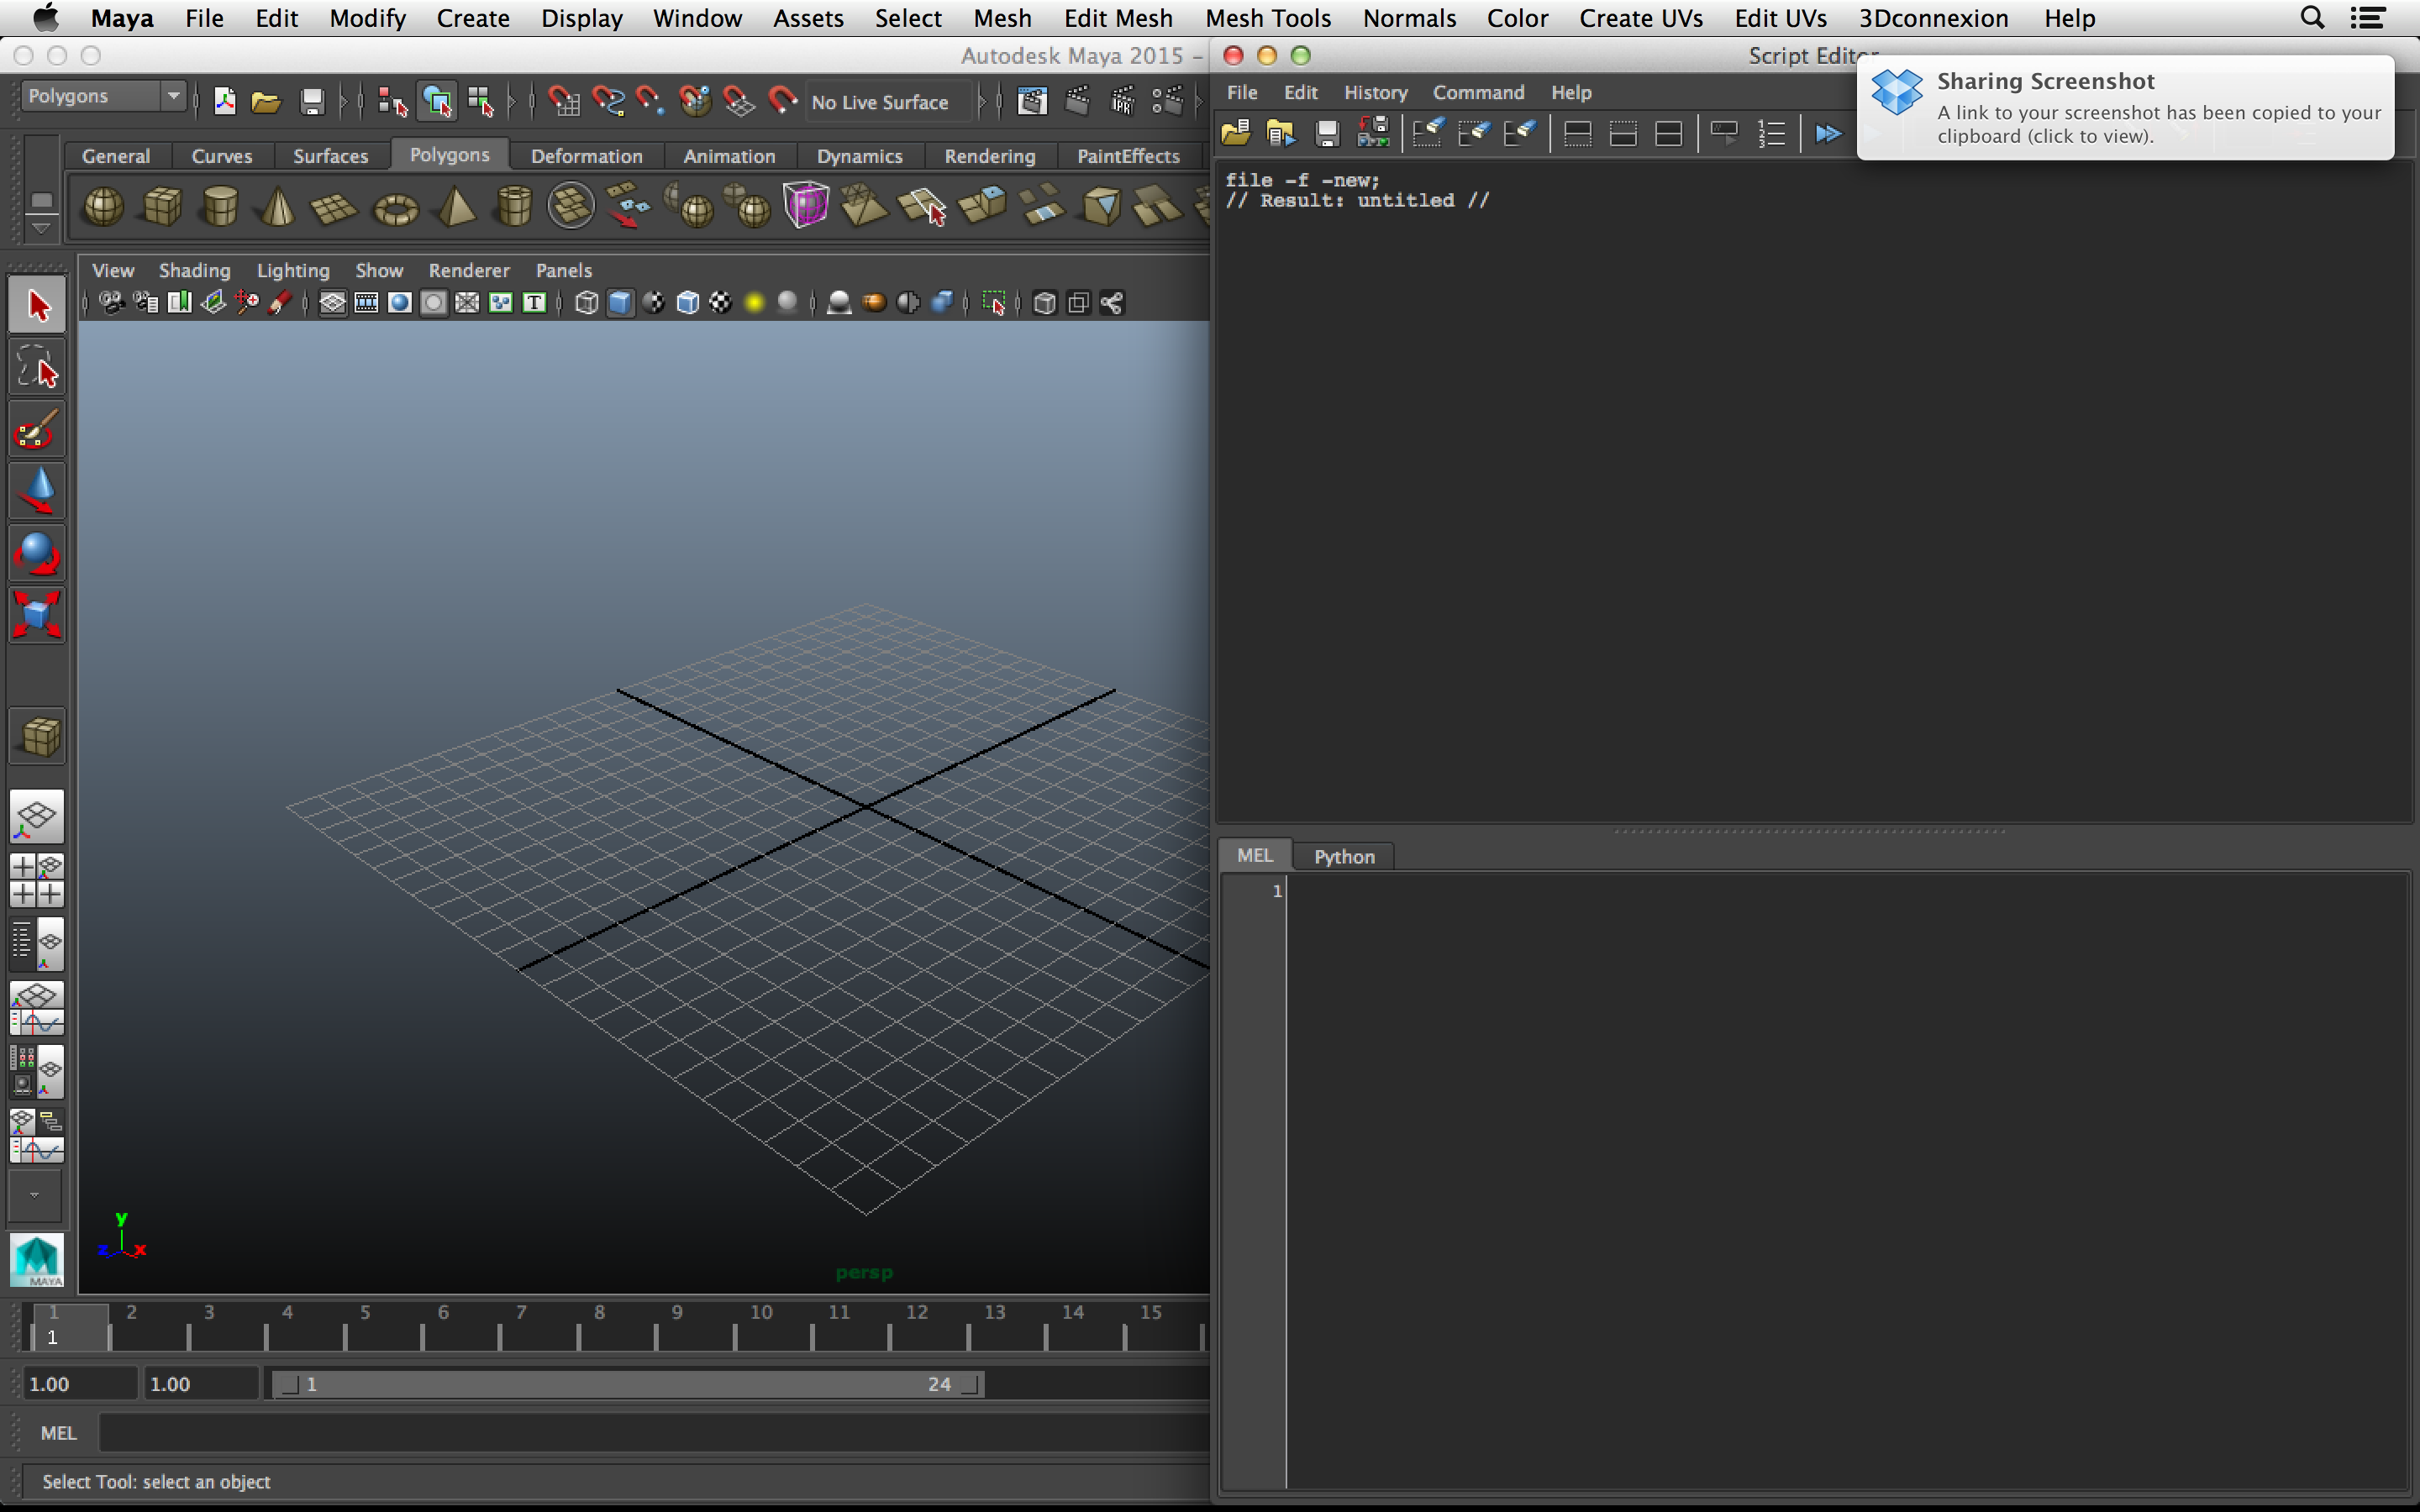Switch to the Python tab in Script Editor

coord(1344,857)
